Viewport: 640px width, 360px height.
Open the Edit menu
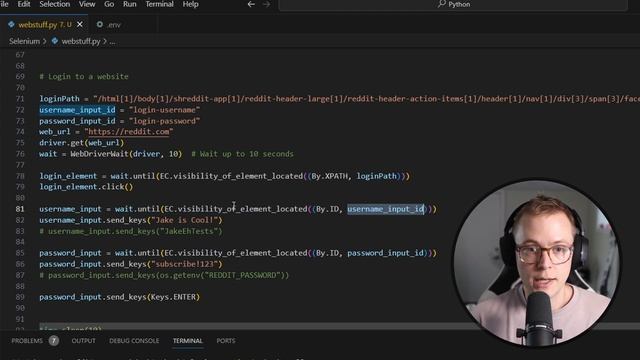click(24, 4)
